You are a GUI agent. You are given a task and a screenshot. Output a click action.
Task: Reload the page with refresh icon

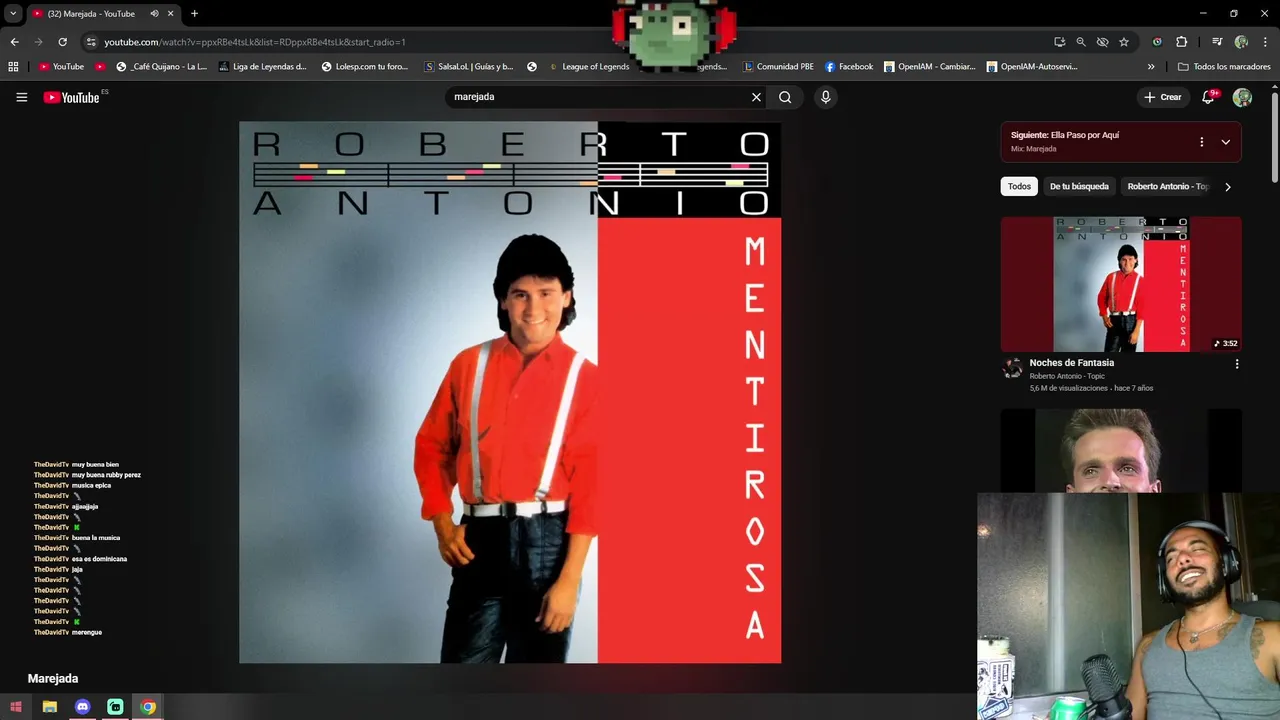click(x=62, y=42)
